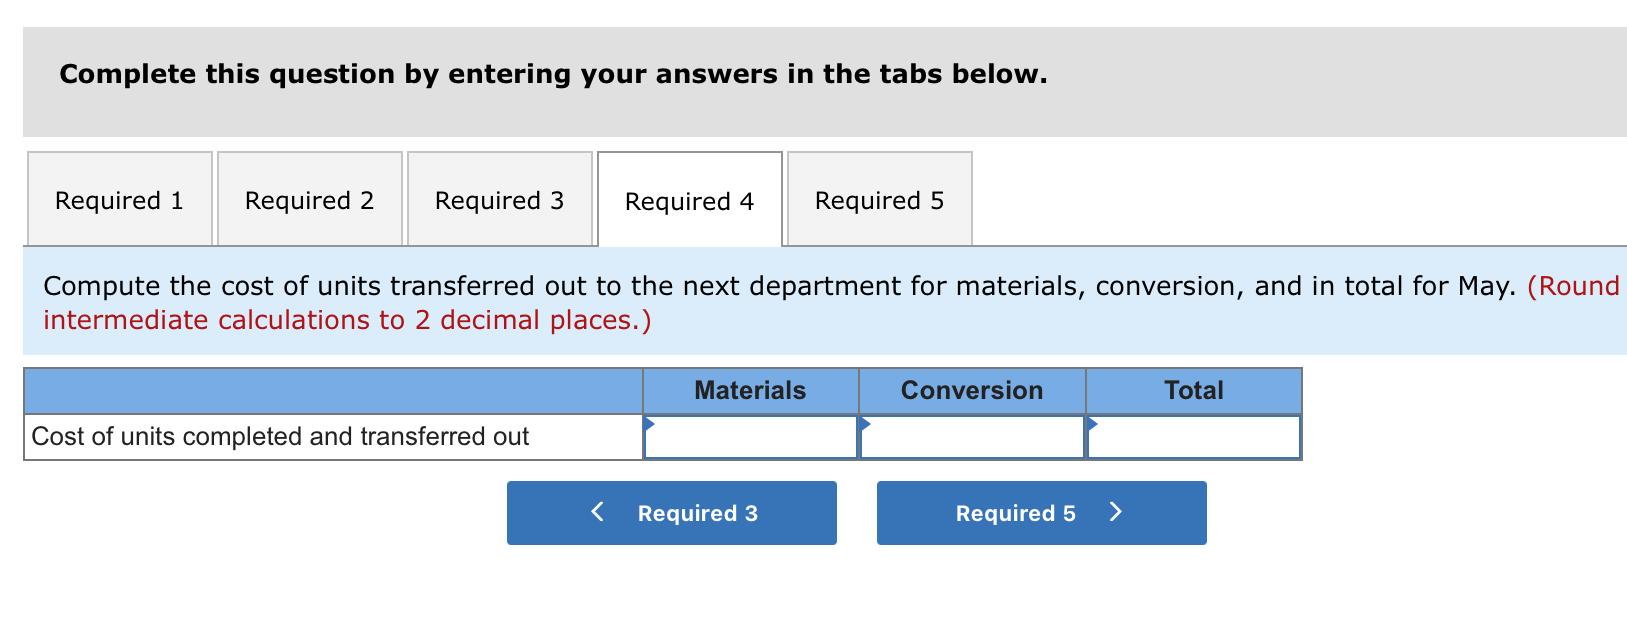Click the Required 3 navigation button
The width and height of the screenshot is (1627, 622).
pyautogui.click(x=671, y=512)
